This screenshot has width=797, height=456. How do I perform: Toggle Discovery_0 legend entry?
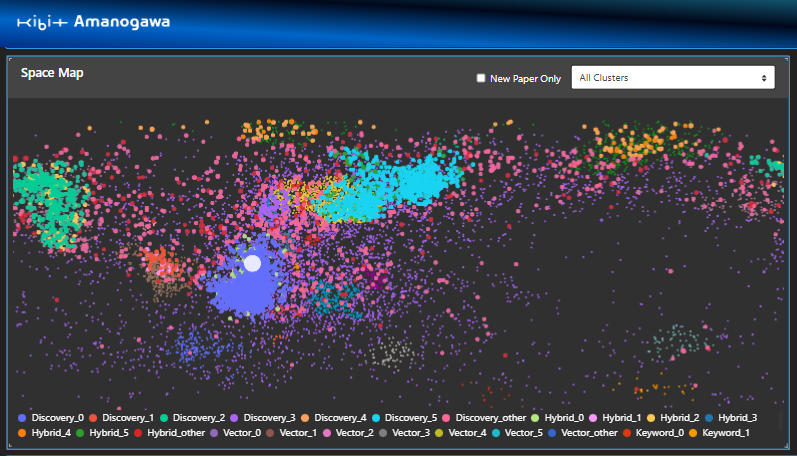click(51, 418)
